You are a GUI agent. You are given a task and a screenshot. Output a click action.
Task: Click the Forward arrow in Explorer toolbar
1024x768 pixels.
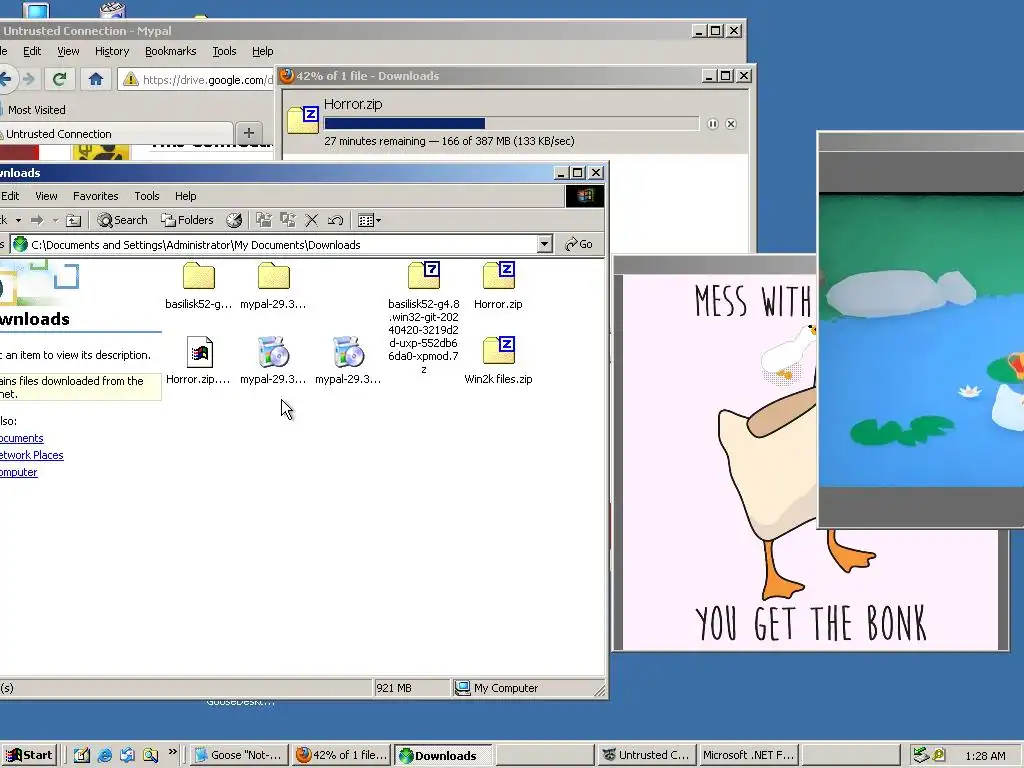coord(37,220)
